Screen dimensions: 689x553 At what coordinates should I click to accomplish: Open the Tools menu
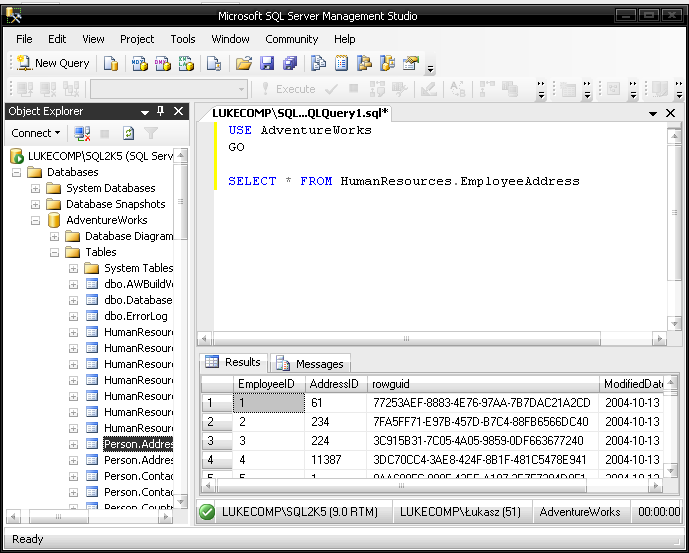coord(183,39)
